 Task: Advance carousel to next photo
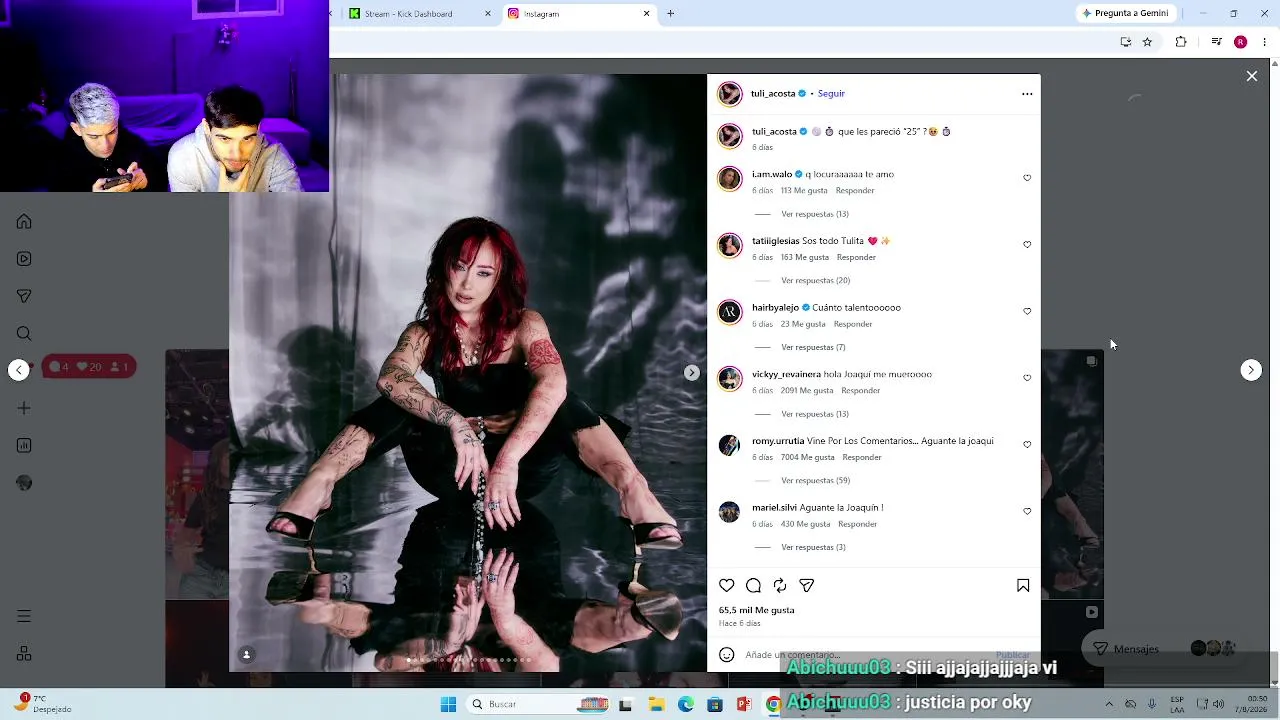click(x=691, y=373)
